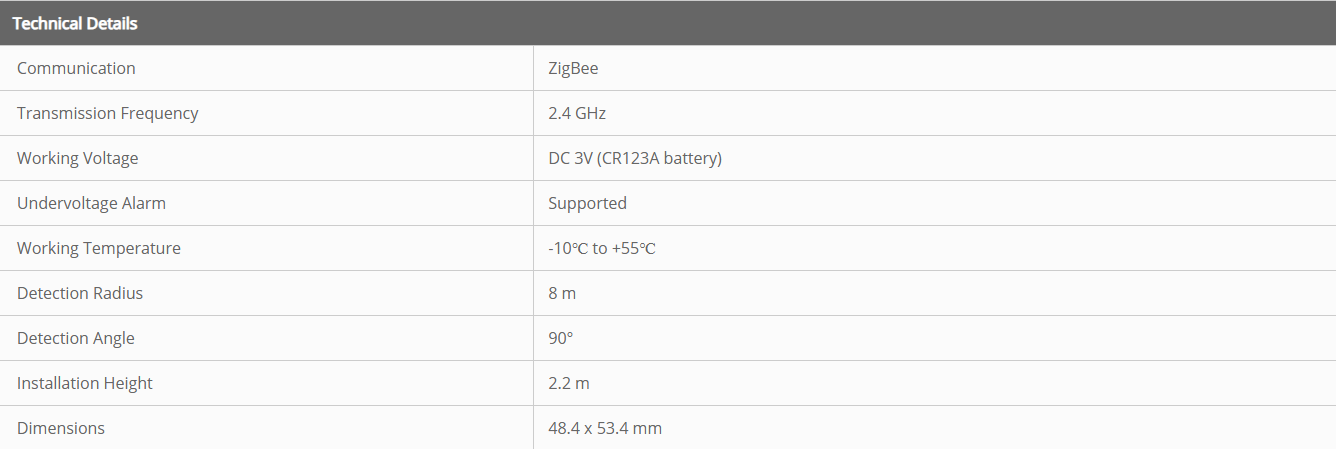Select the Dimensions row label

[x=61, y=428]
